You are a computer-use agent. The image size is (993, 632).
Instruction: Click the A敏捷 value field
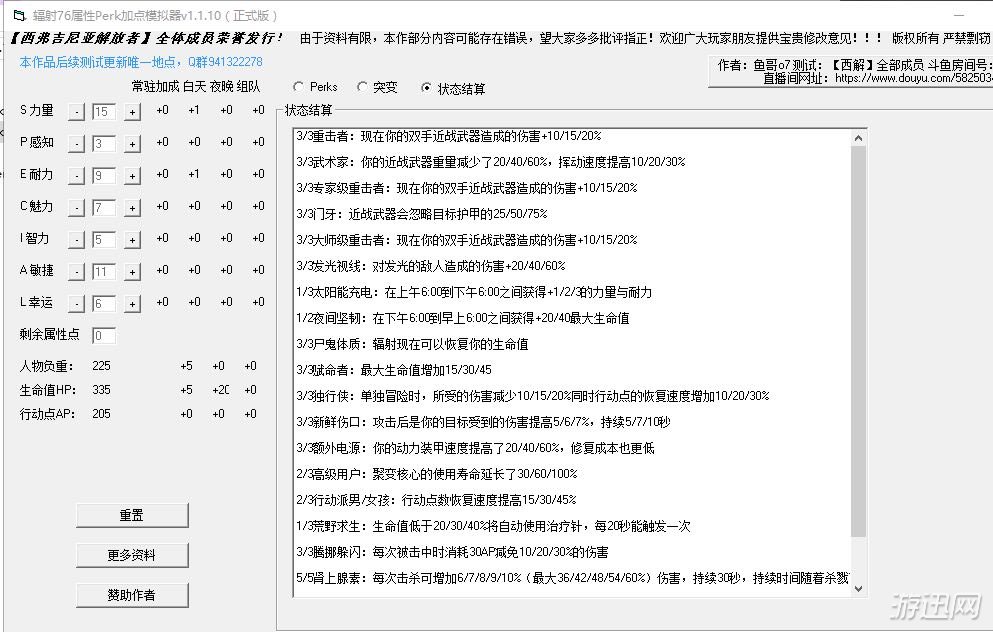click(x=104, y=272)
